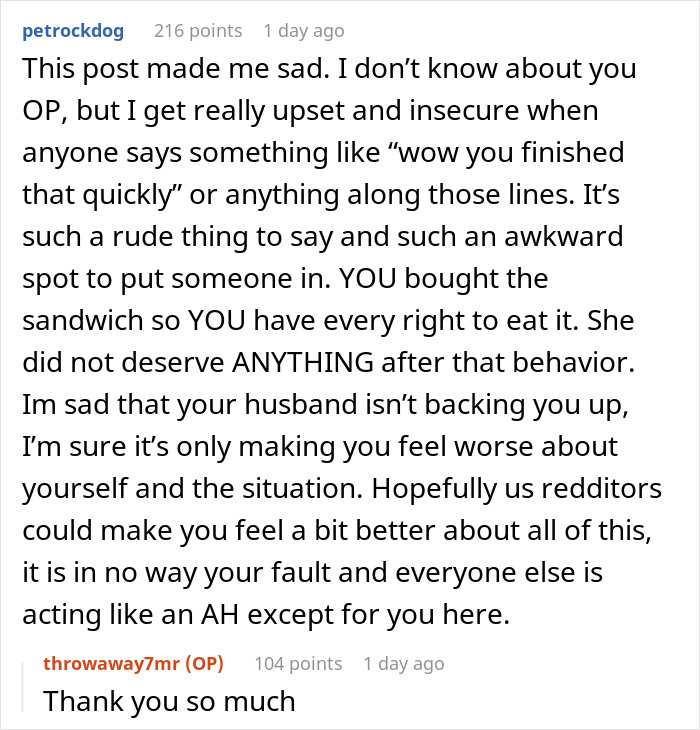Open the timestamp on petrockdog's comment

[304, 31]
